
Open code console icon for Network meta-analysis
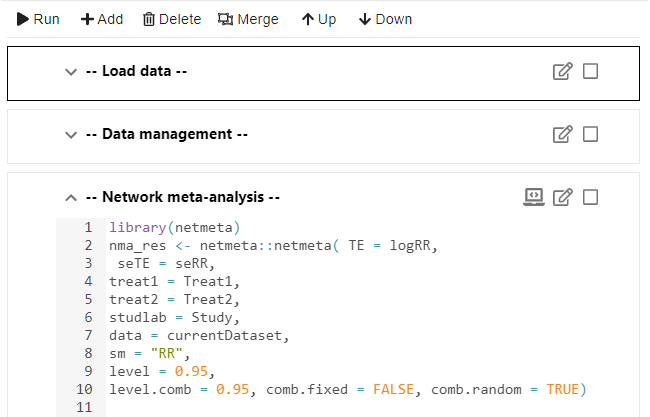click(534, 197)
